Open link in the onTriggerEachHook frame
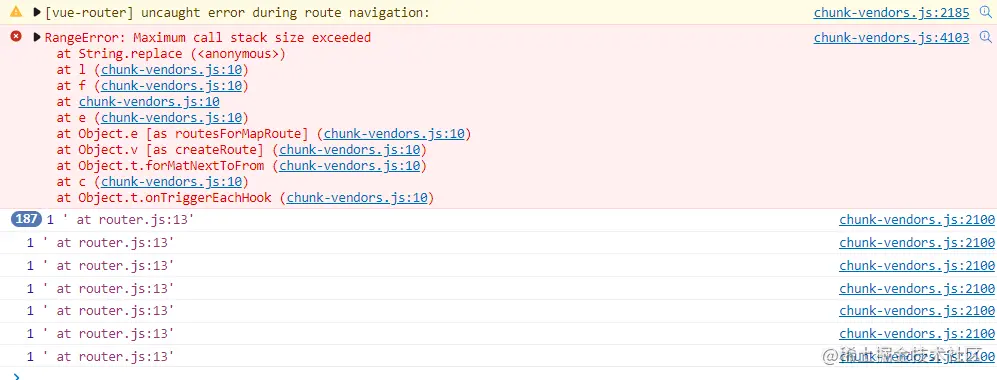 (357, 198)
